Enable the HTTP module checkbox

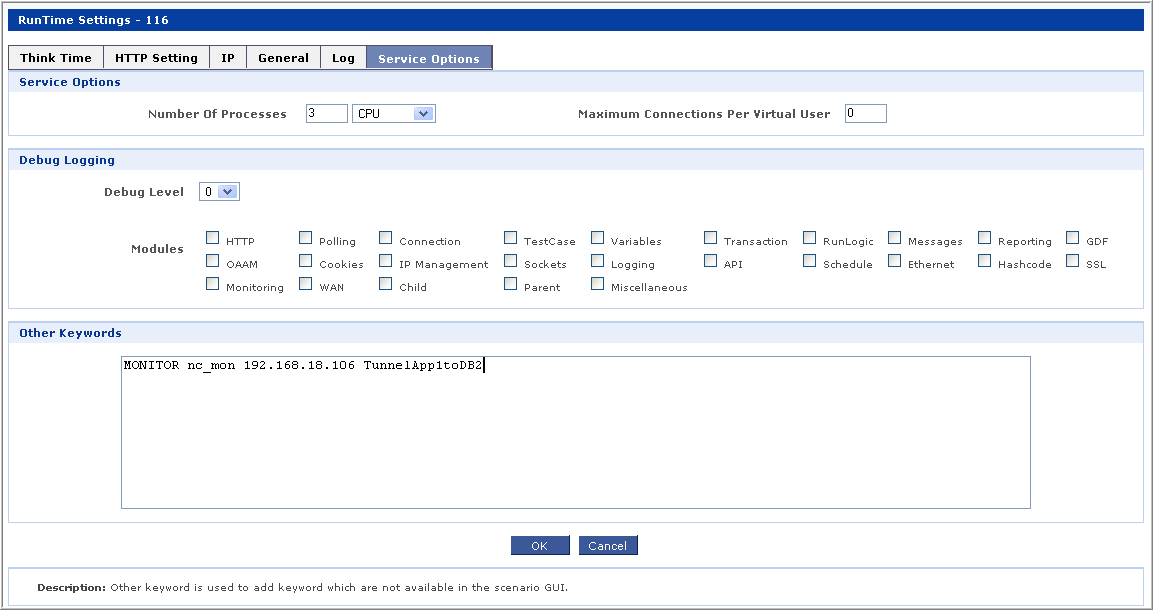pyautogui.click(x=212, y=239)
